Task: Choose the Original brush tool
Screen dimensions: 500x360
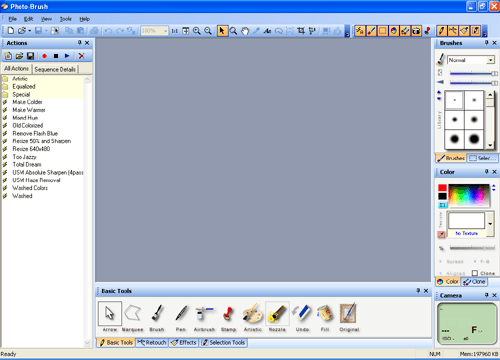Action: (349, 316)
